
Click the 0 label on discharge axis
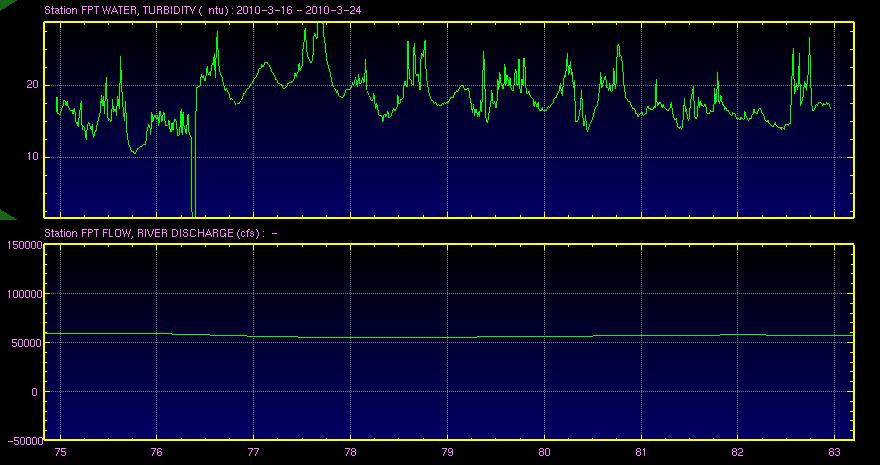[x=35, y=392]
